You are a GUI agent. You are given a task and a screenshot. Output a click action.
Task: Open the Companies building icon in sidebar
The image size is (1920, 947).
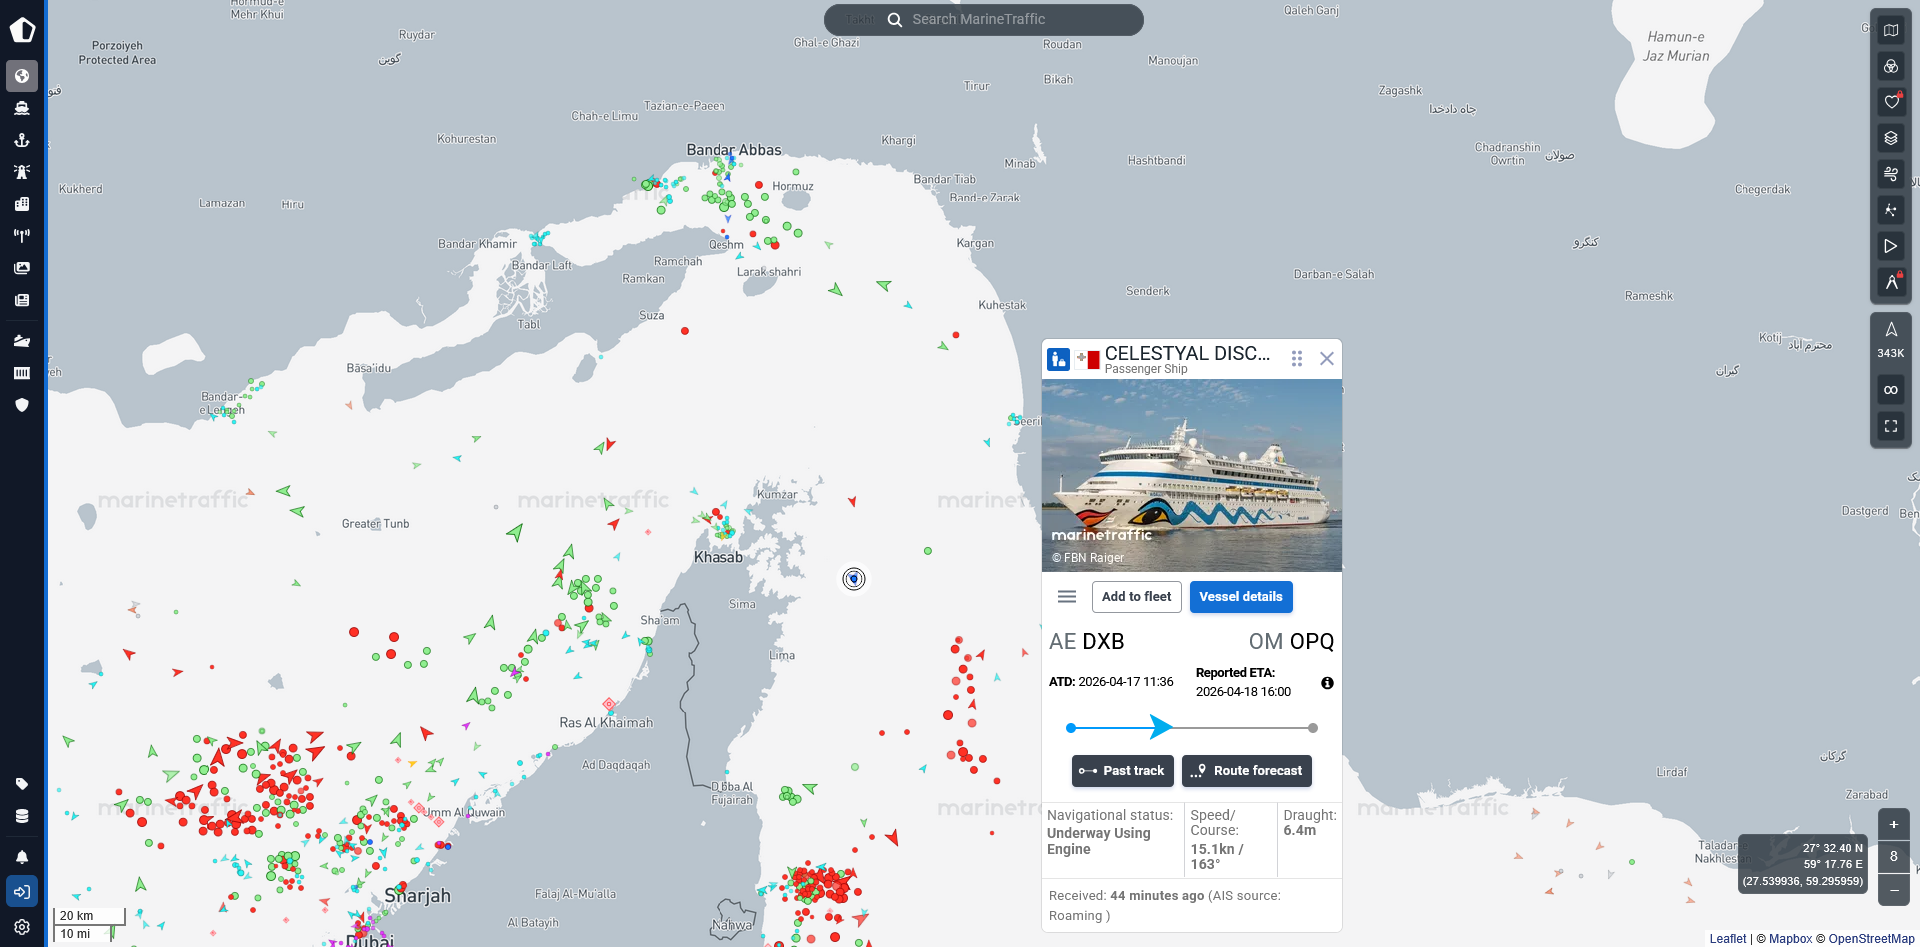(x=22, y=204)
